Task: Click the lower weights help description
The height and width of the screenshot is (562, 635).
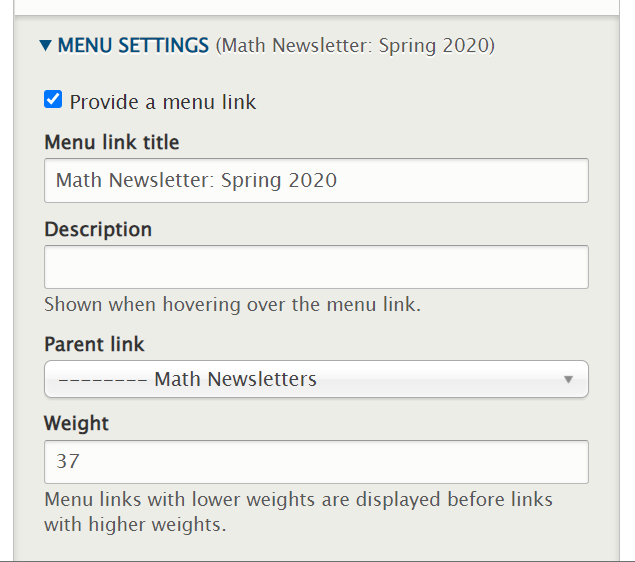Action: tap(298, 511)
